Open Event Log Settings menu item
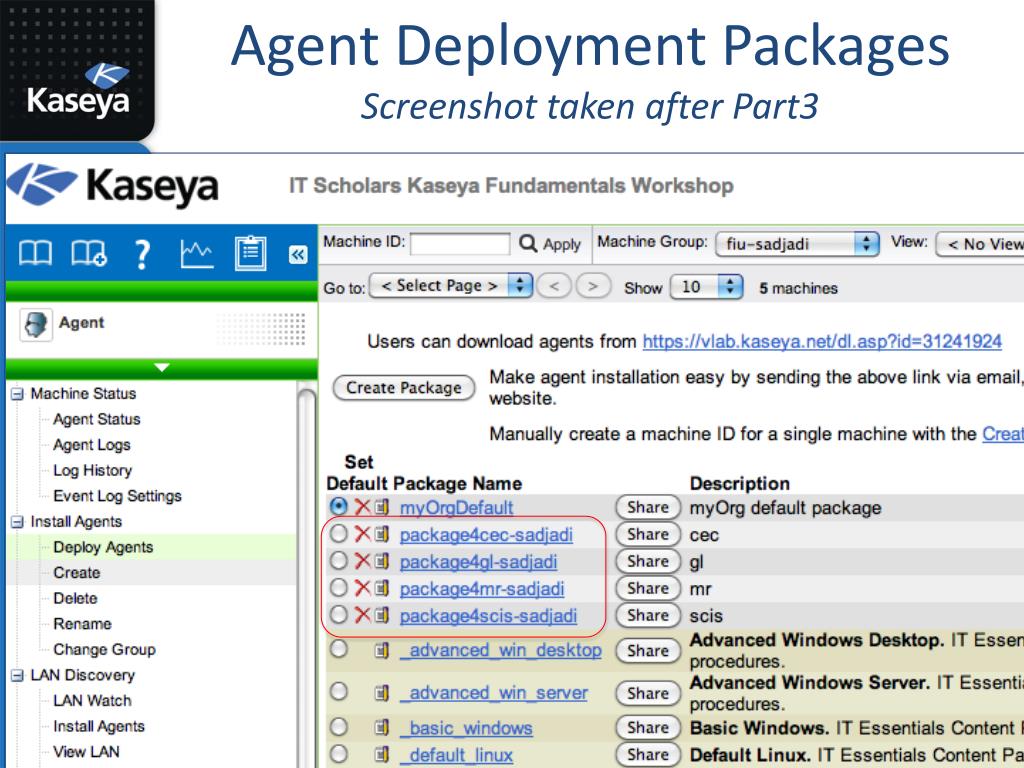1024x768 pixels. [x=118, y=496]
